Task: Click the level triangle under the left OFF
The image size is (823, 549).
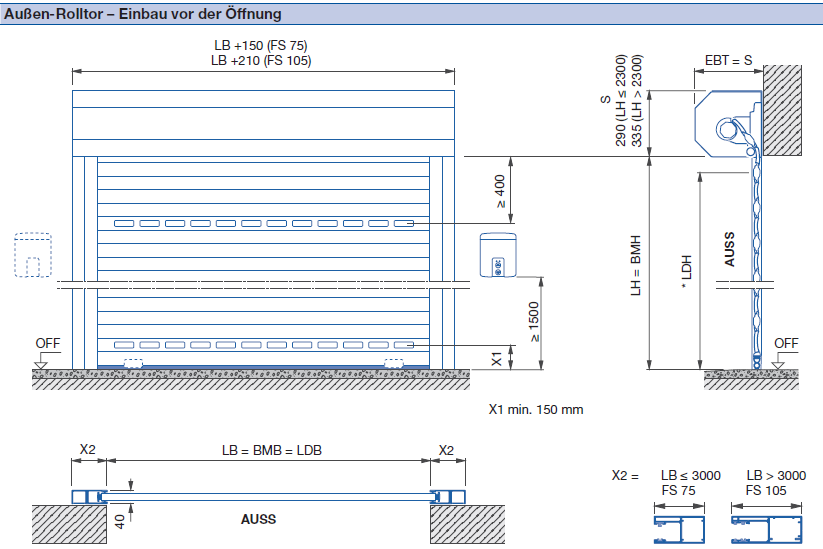Action: pos(40,365)
